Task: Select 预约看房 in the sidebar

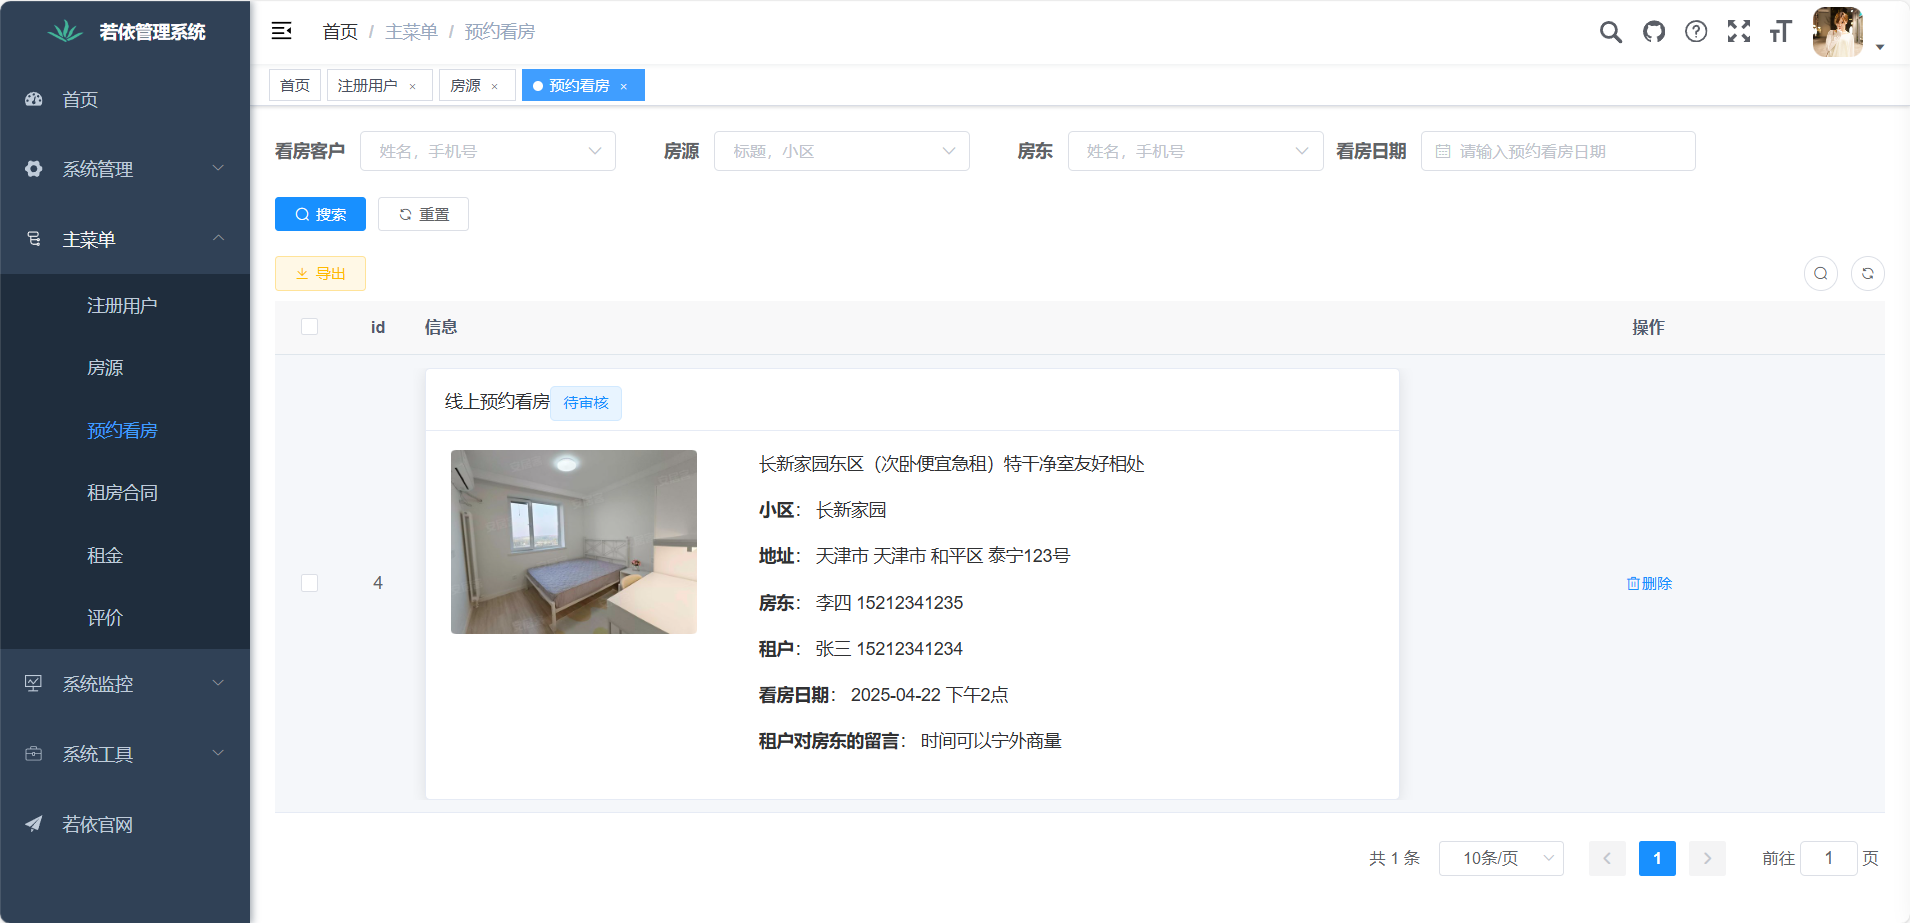Action: click(125, 430)
